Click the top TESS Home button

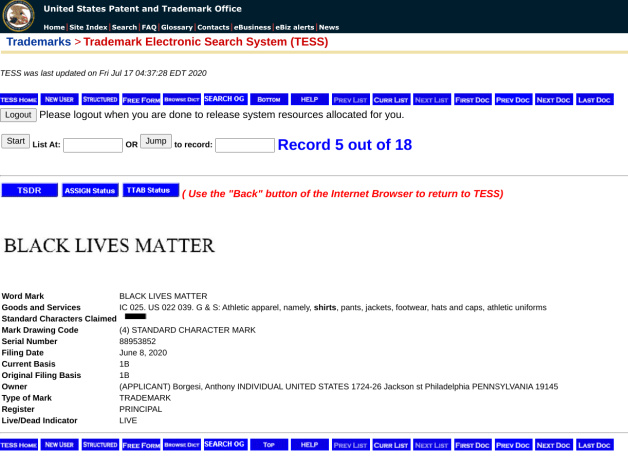tap(19, 99)
